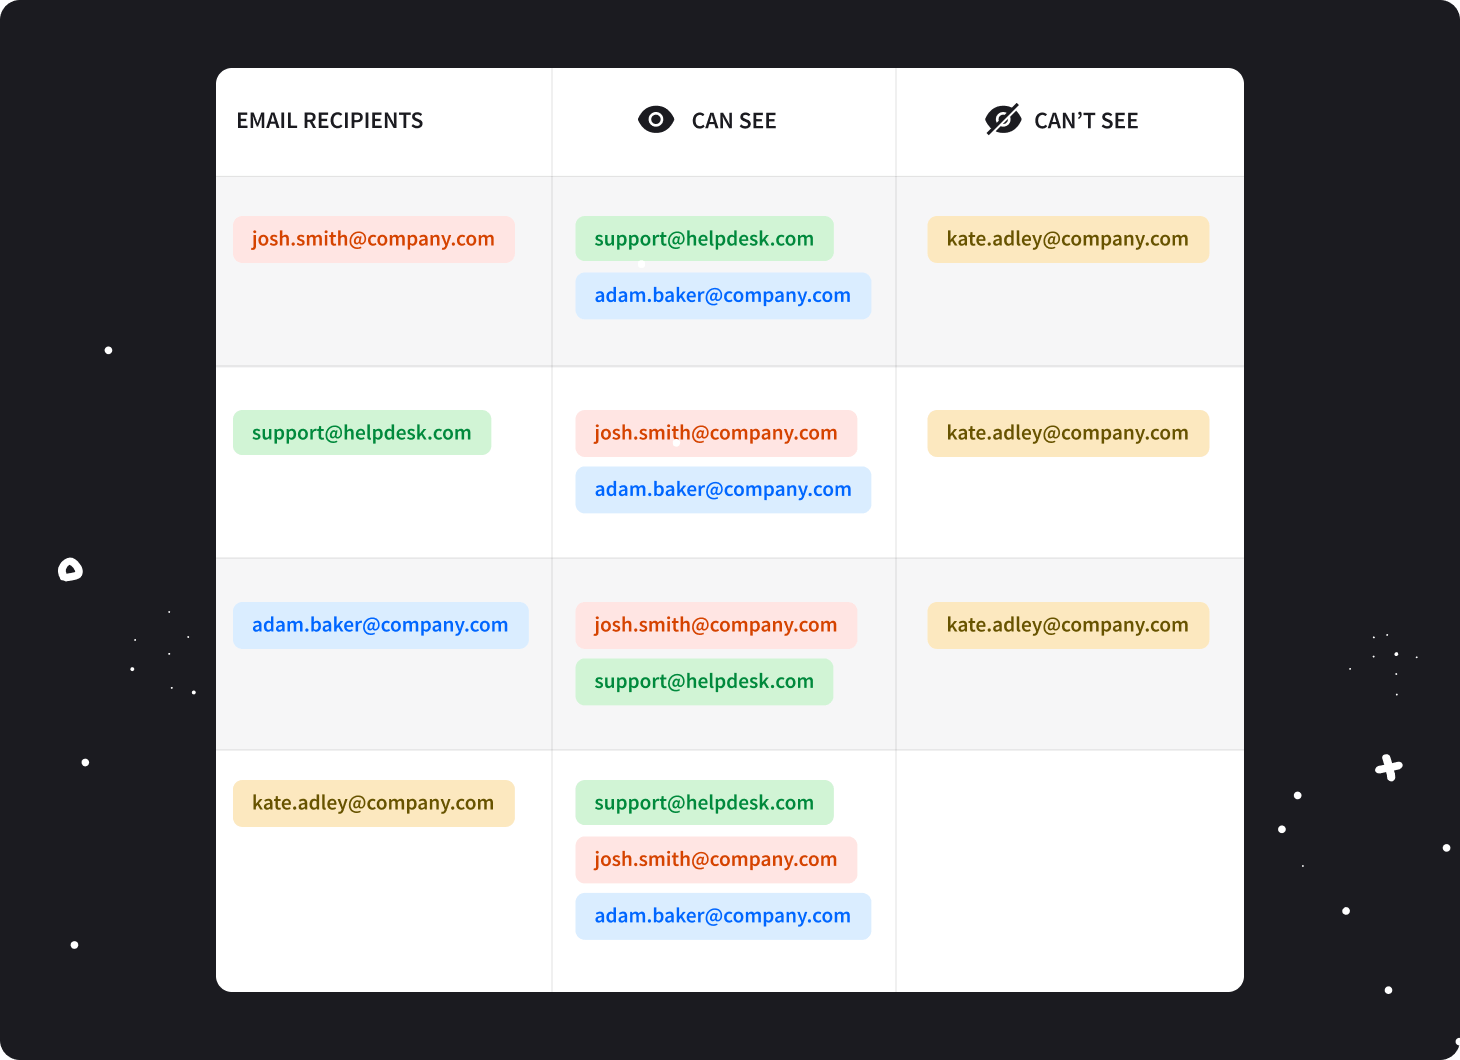This screenshot has height=1060, width=1460.
Task: Click josh.smith@company.com in the Email Recipients column
Action: [x=373, y=239]
